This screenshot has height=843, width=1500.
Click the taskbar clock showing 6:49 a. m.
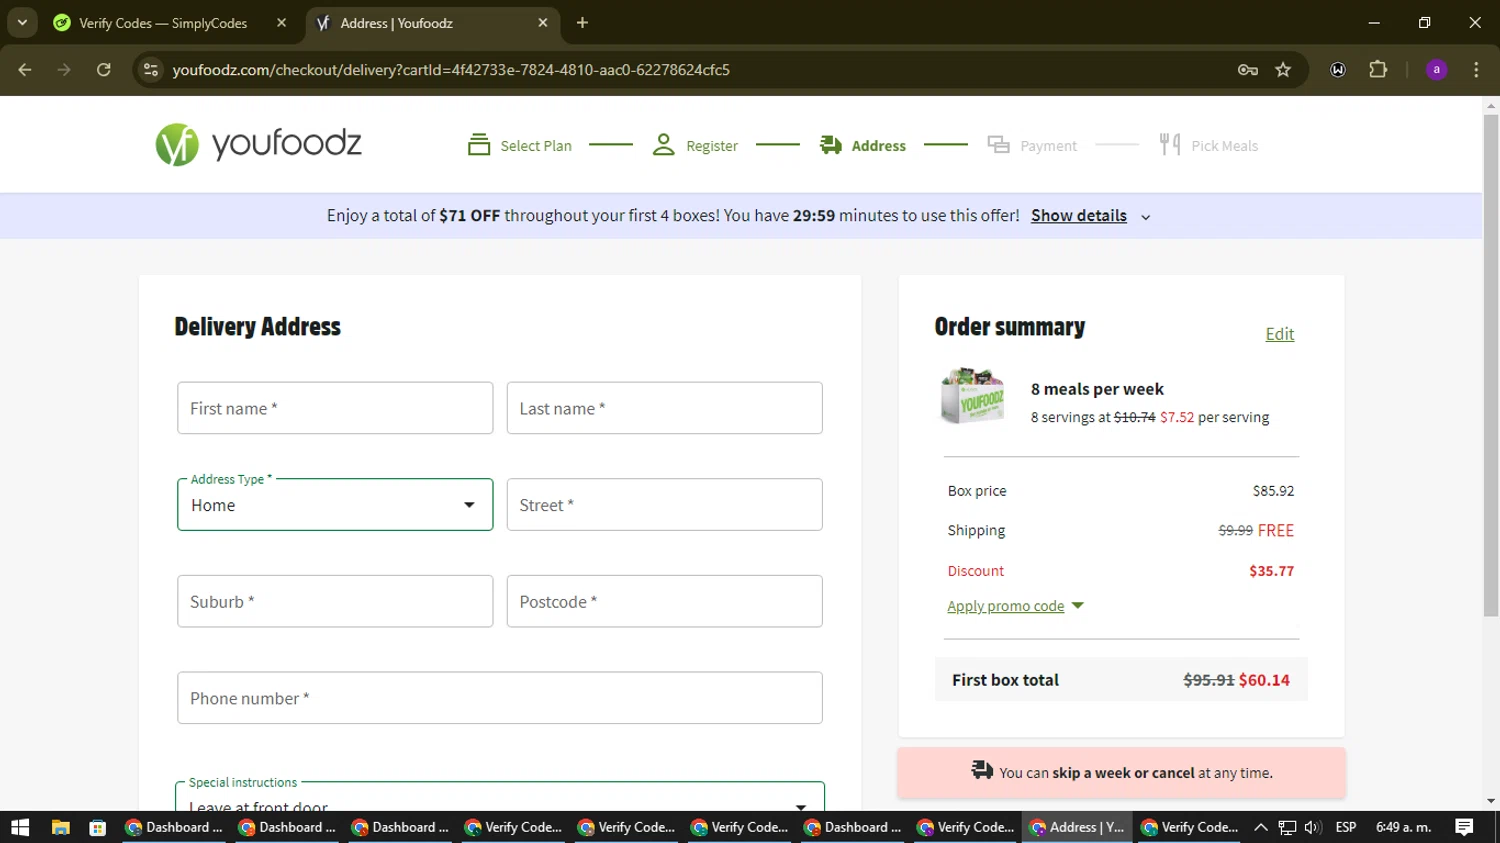tap(1404, 827)
